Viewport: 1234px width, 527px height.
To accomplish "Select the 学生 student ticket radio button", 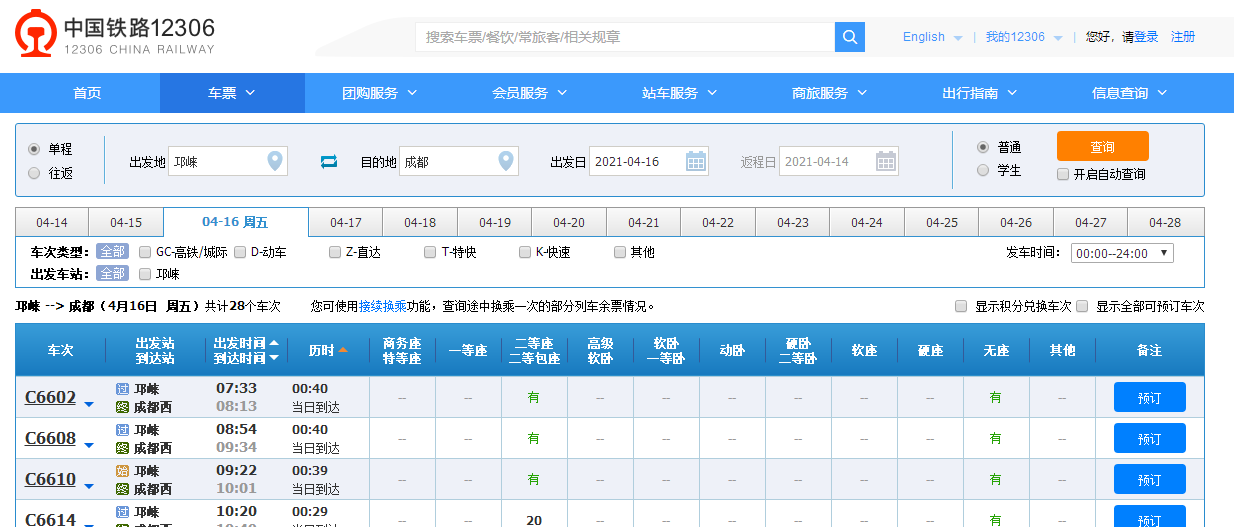I will (x=983, y=171).
